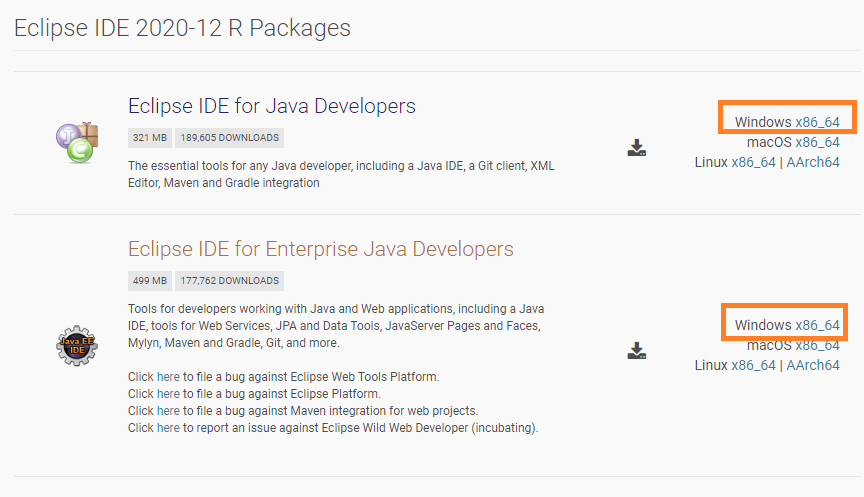Click the 499 MB size badge

click(x=150, y=280)
